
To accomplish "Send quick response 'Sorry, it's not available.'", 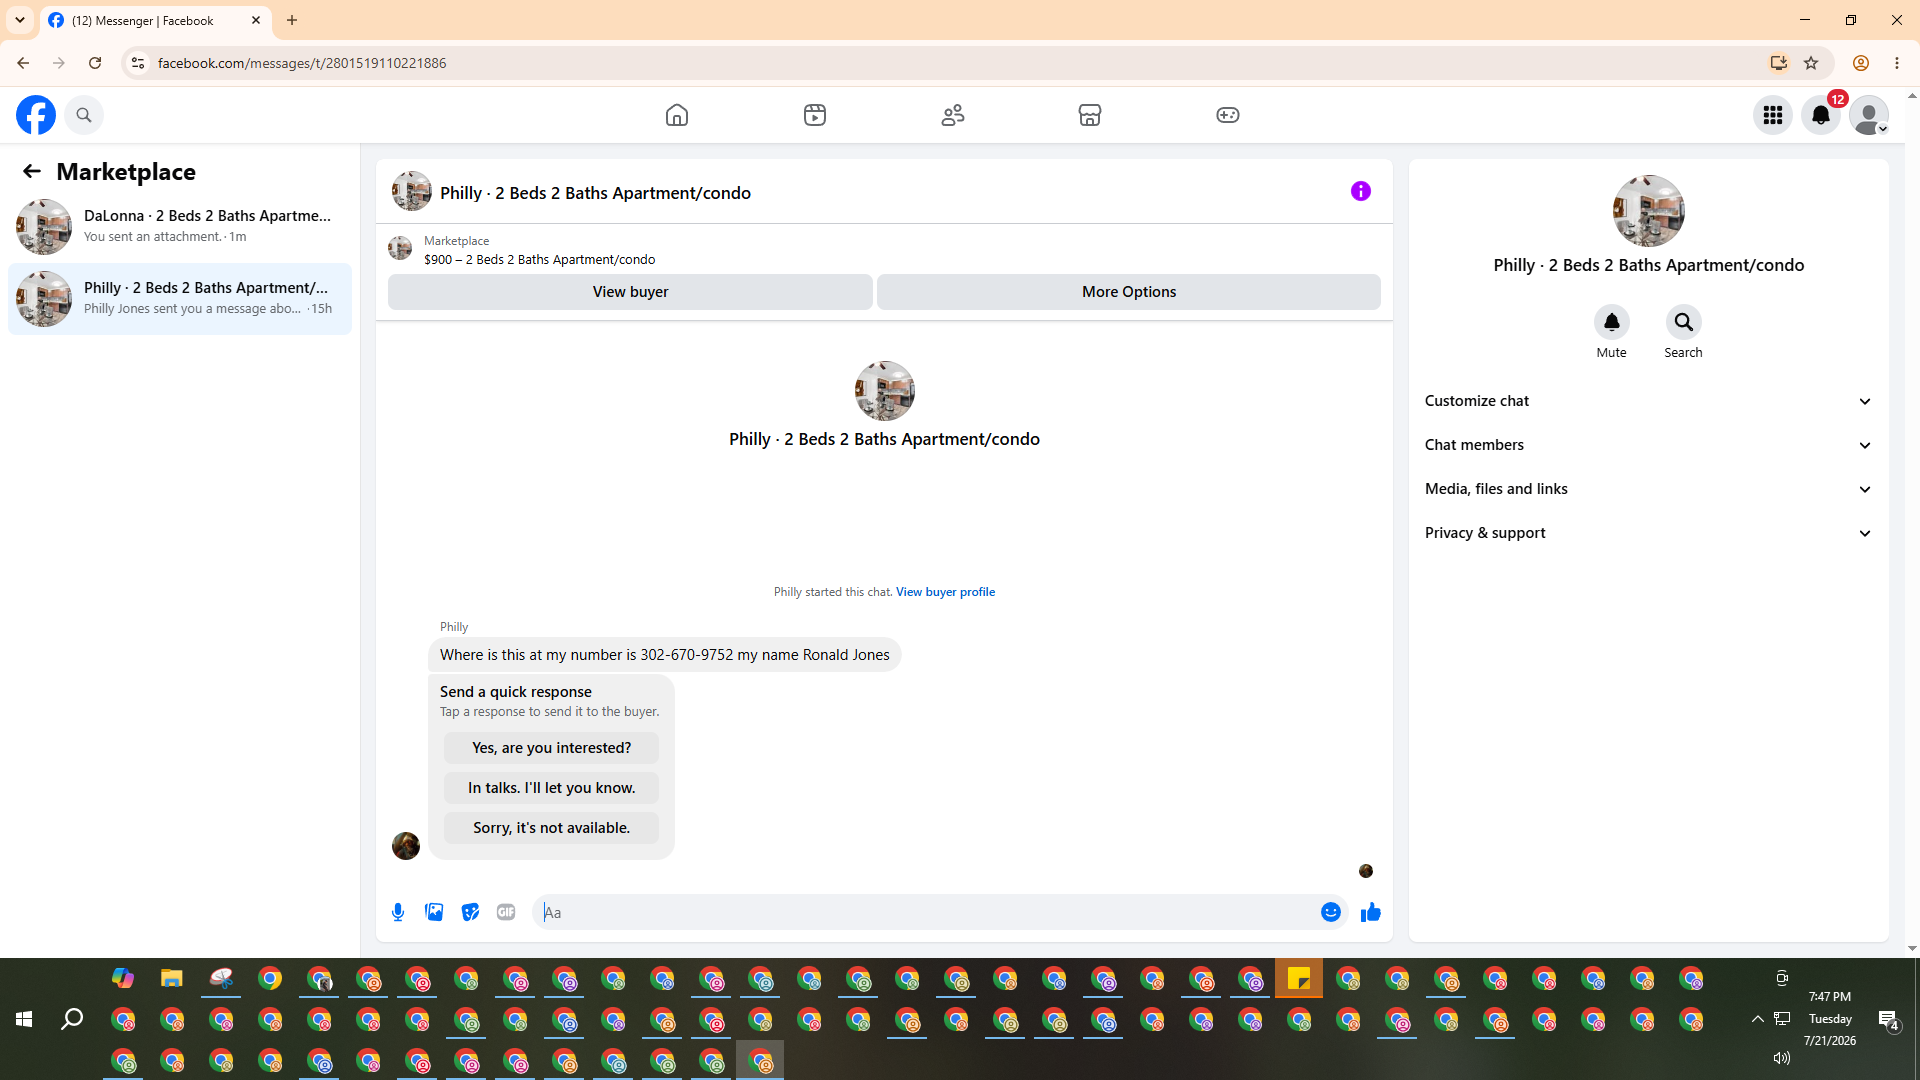I will 551,828.
